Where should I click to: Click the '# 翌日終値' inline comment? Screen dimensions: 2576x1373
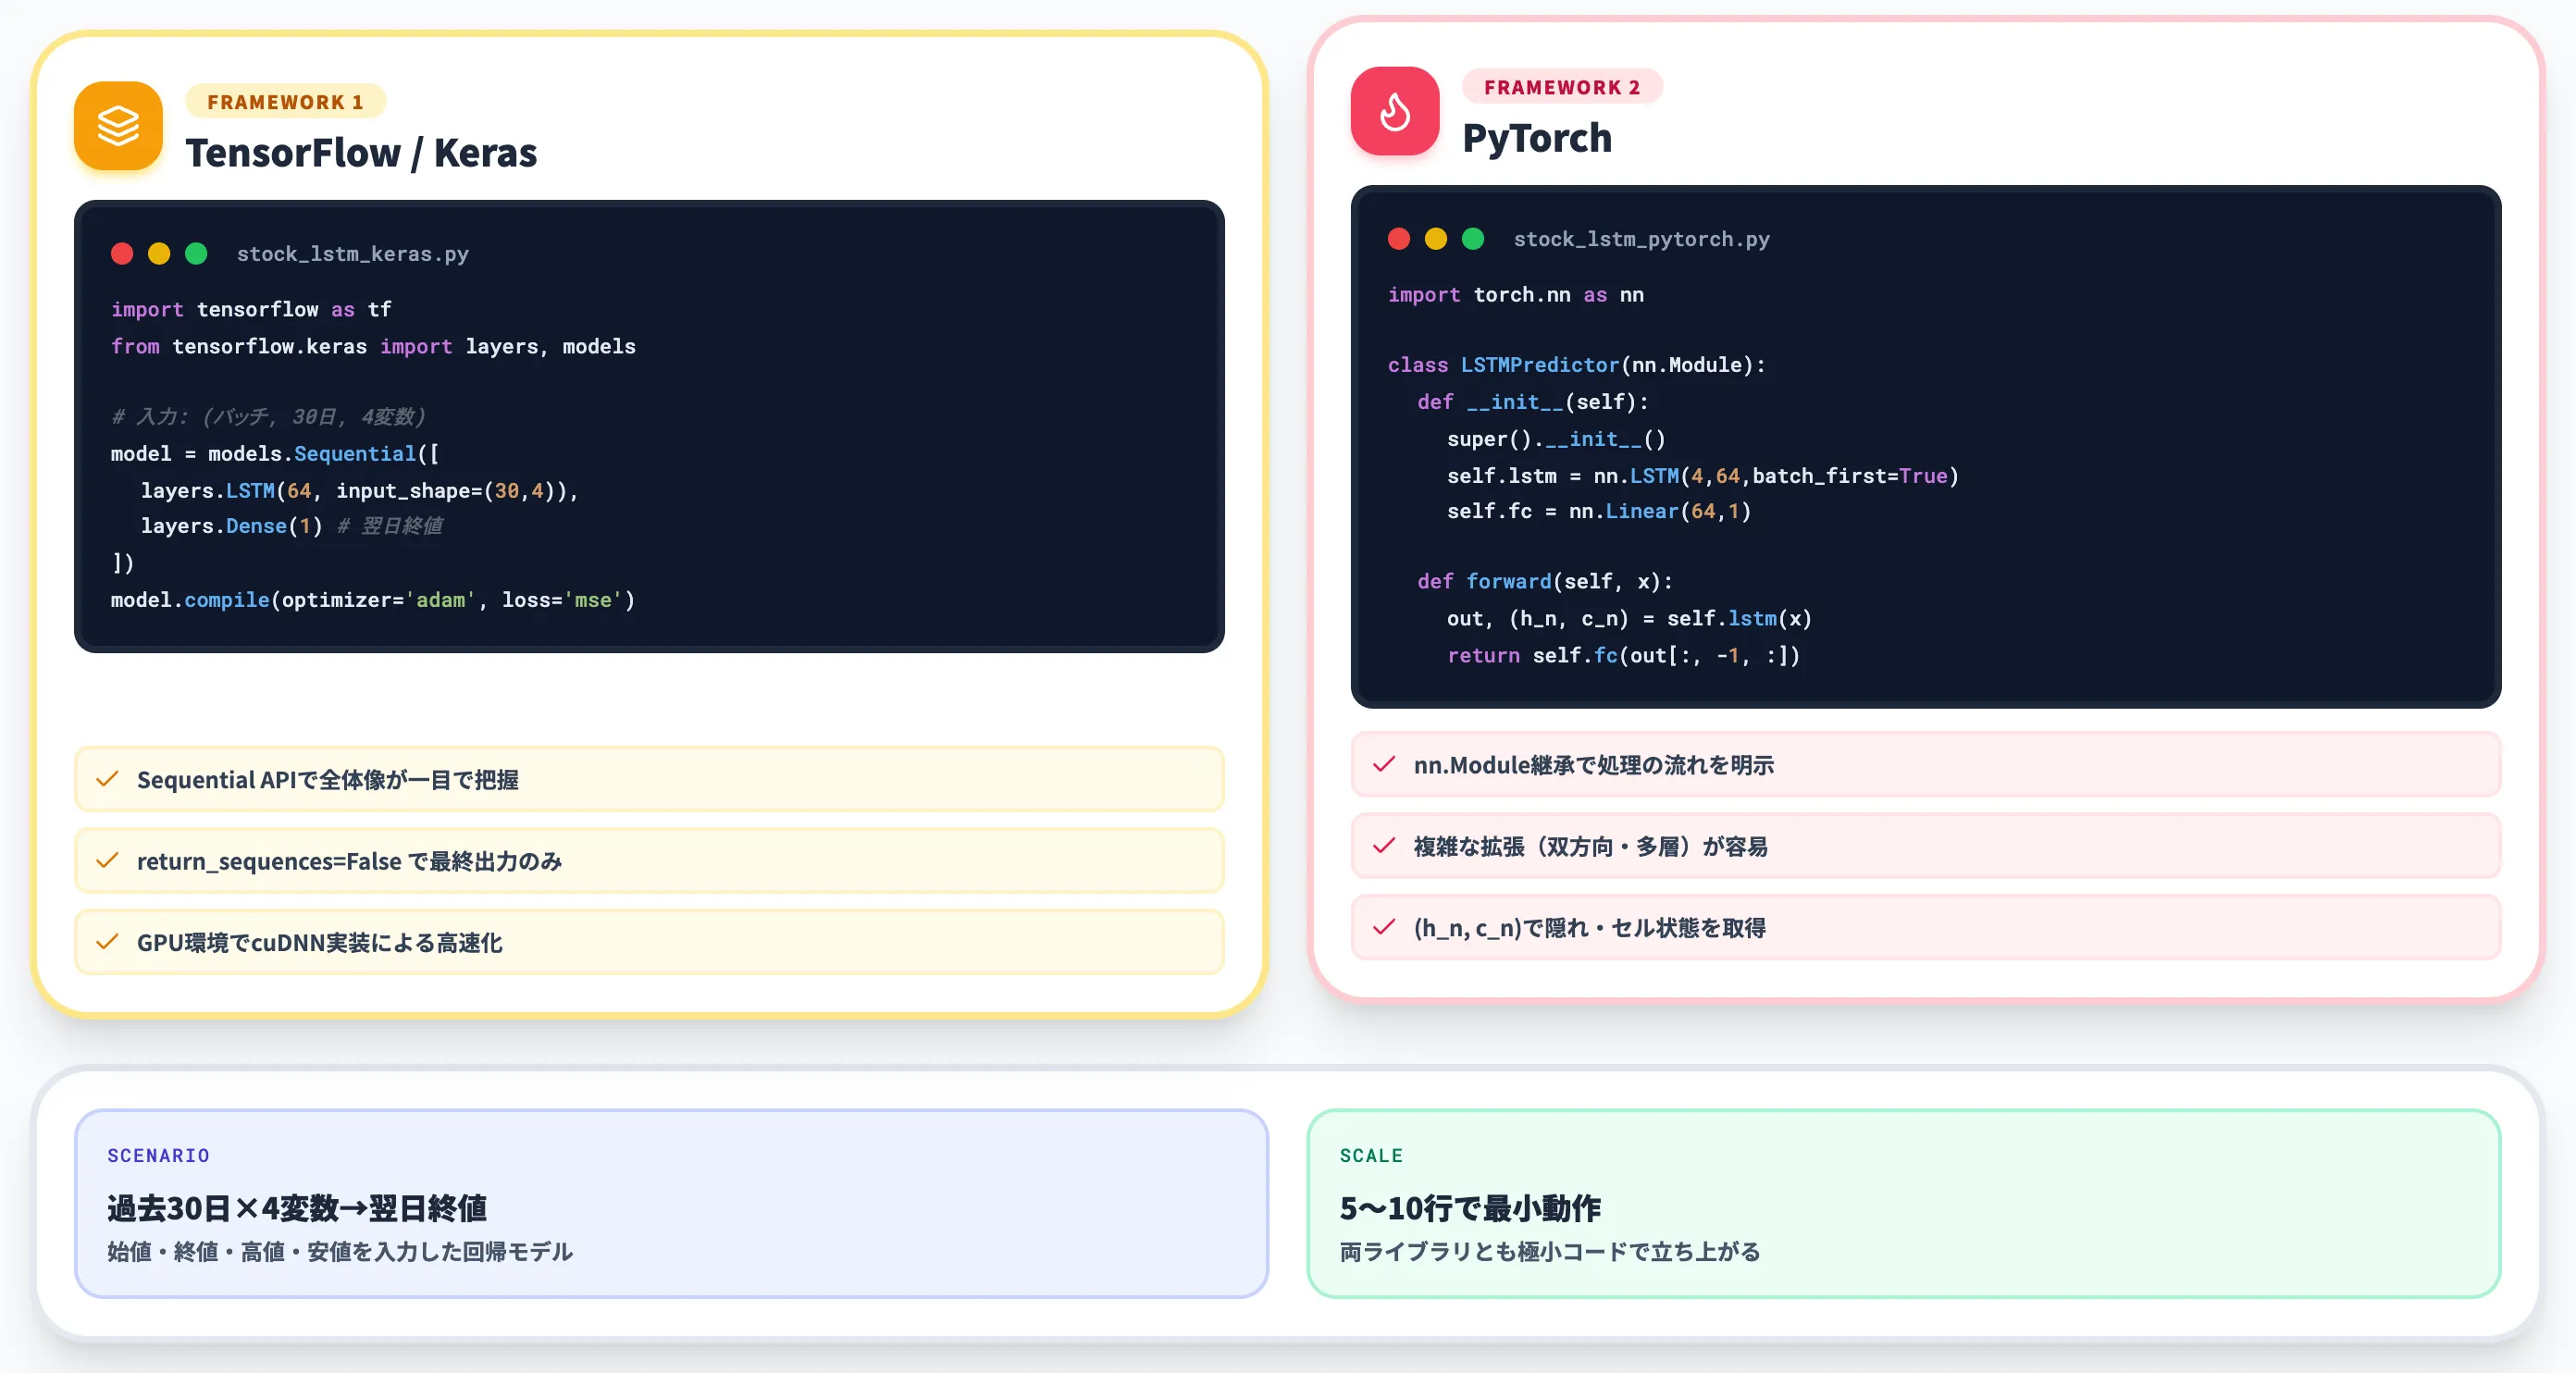tap(390, 526)
